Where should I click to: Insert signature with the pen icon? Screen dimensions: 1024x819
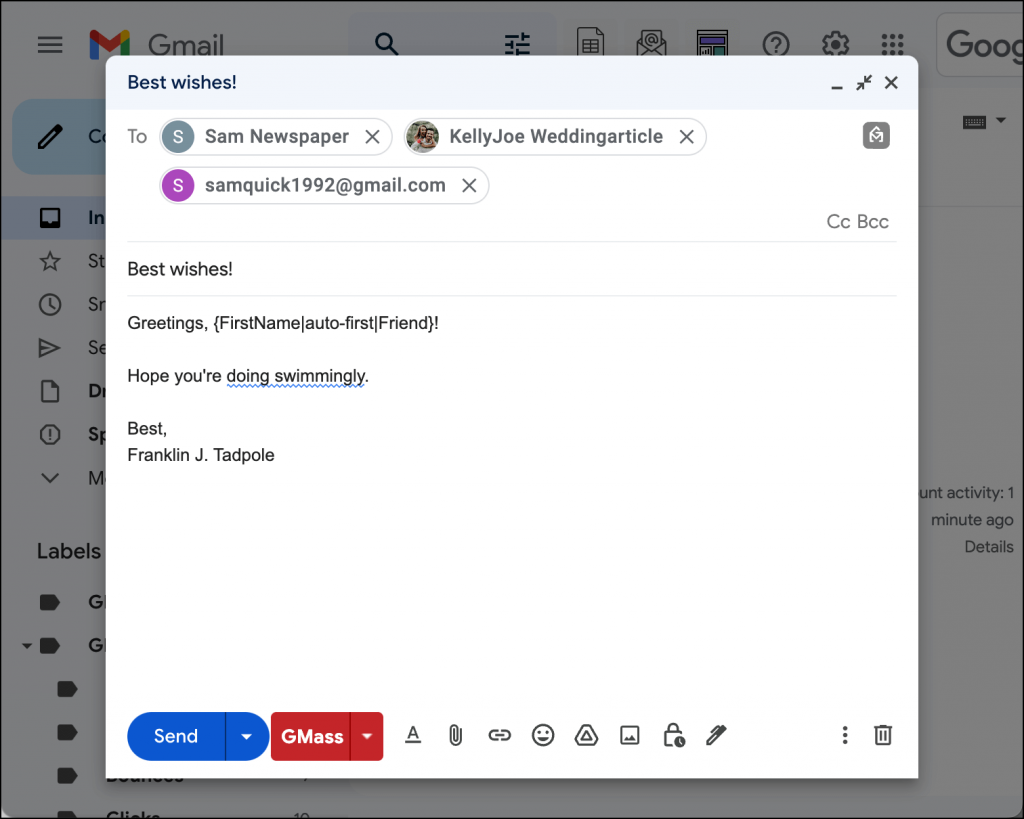(716, 735)
